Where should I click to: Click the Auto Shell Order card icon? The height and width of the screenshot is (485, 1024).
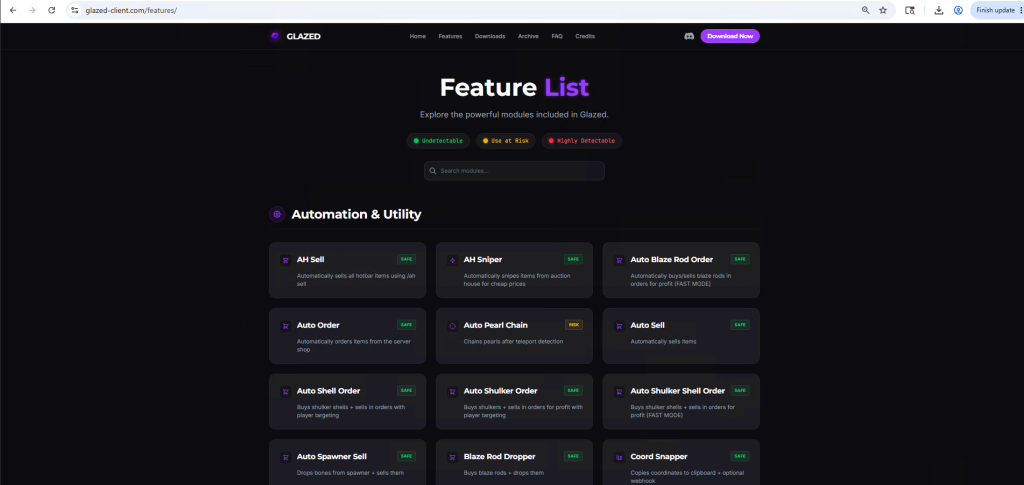click(285, 392)
